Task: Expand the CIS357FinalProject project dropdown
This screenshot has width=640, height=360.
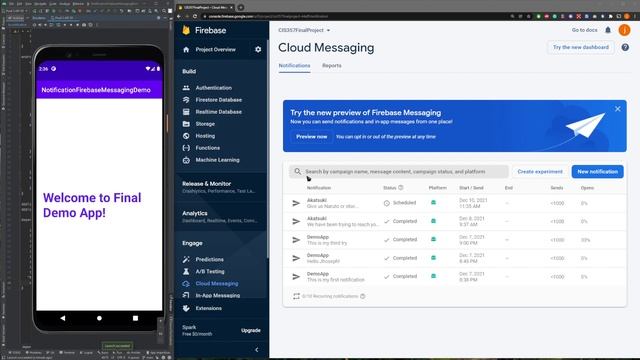Action: point(304,30)
